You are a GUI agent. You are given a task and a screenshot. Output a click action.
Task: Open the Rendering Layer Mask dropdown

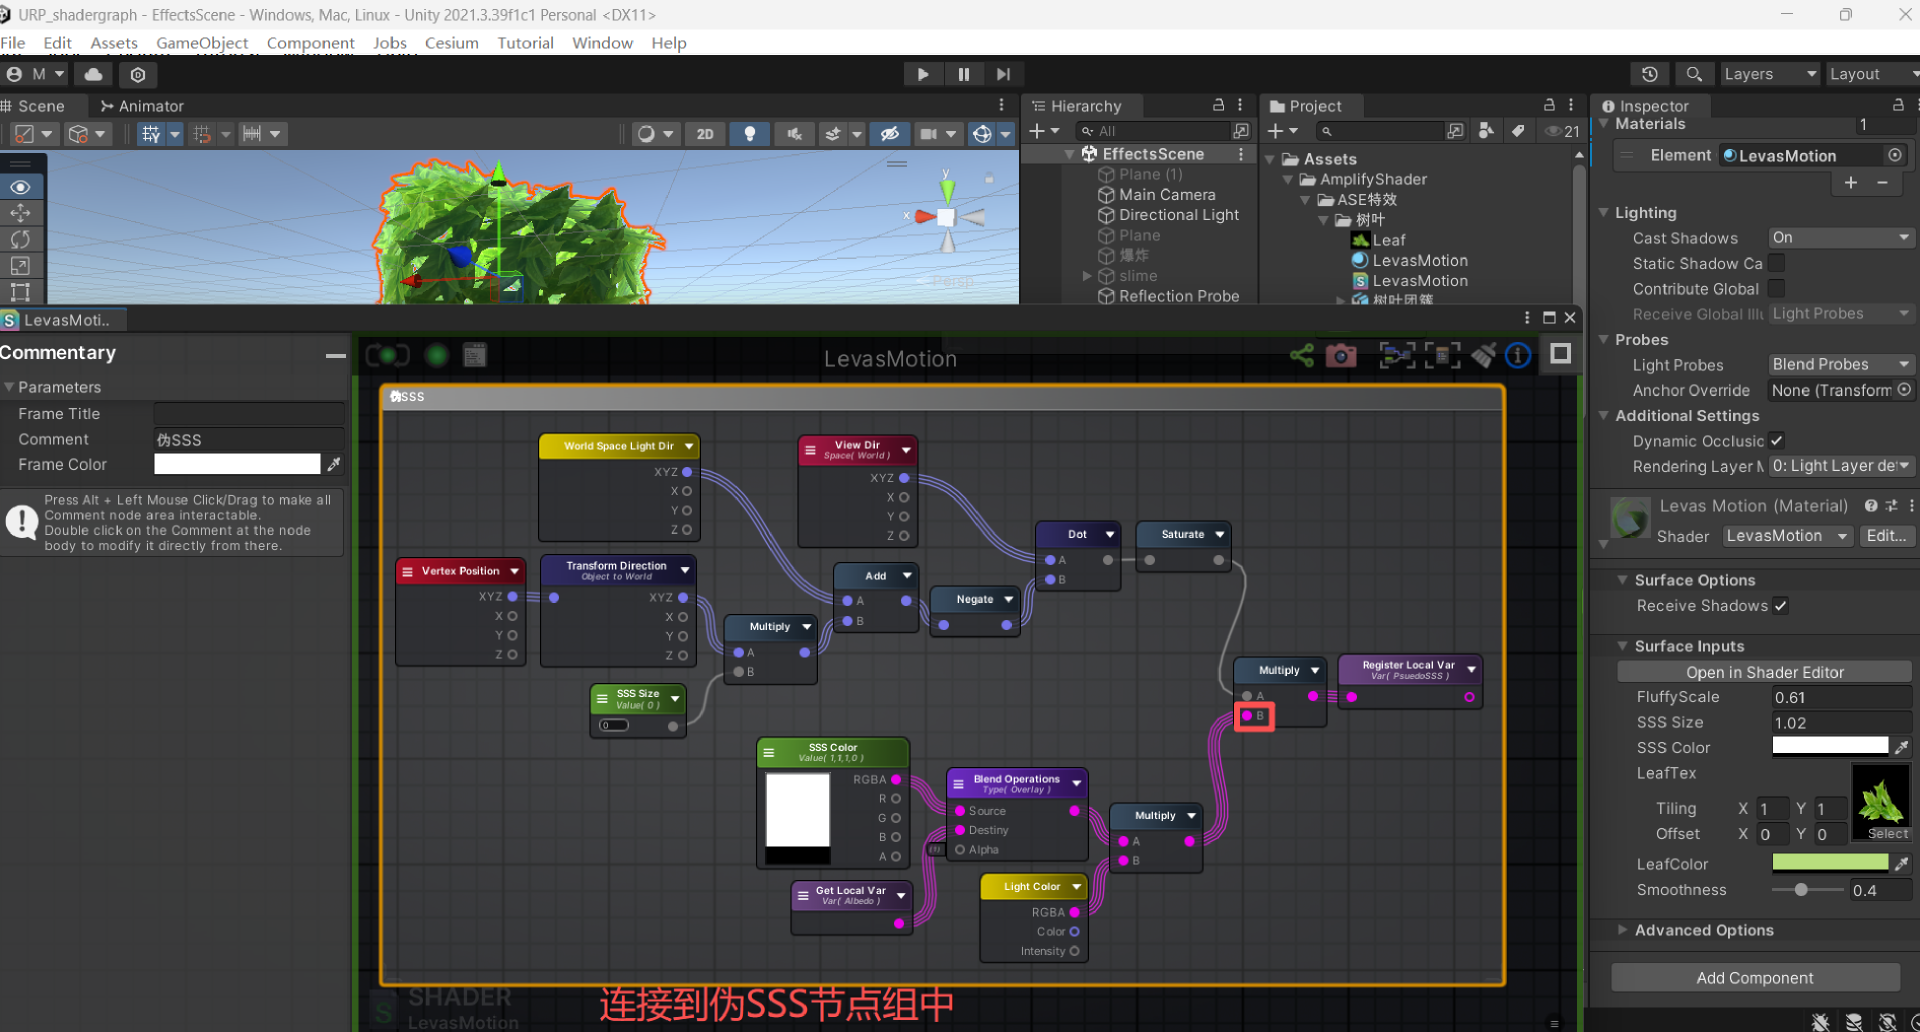(1840, 466)
